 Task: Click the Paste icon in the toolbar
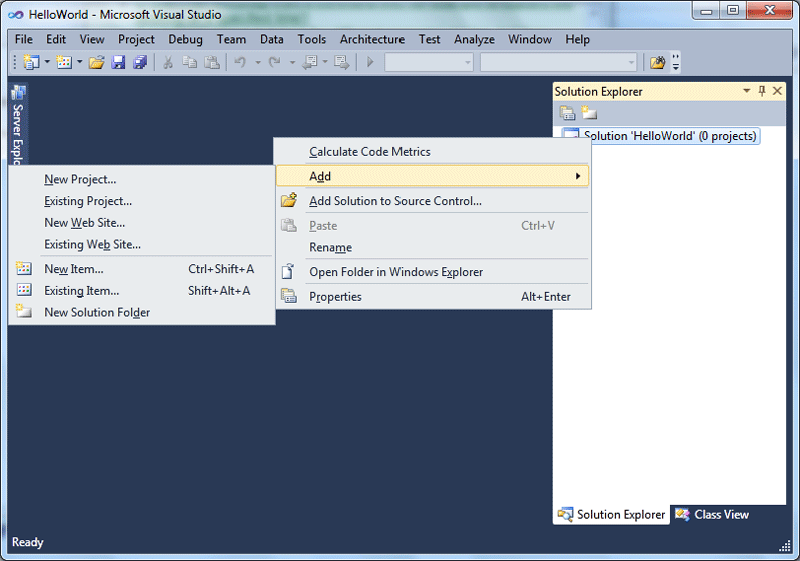(212, 62)
